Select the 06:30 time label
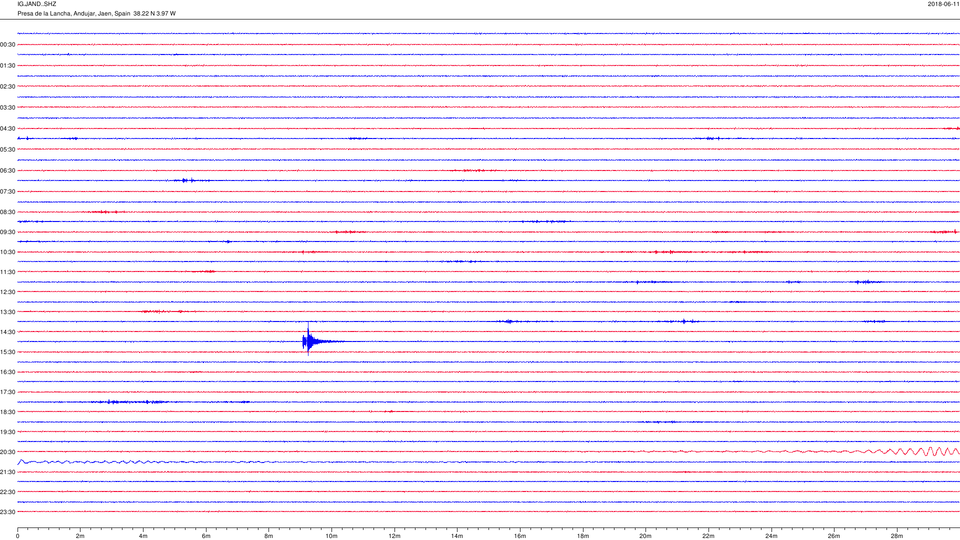The width and height of the screenshot is (960, 540). coord(8,171)
